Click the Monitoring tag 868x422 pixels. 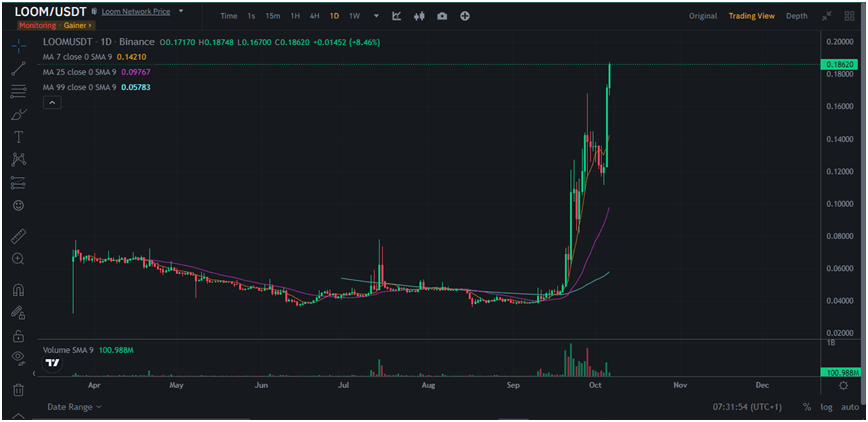(x=37, y=25)
